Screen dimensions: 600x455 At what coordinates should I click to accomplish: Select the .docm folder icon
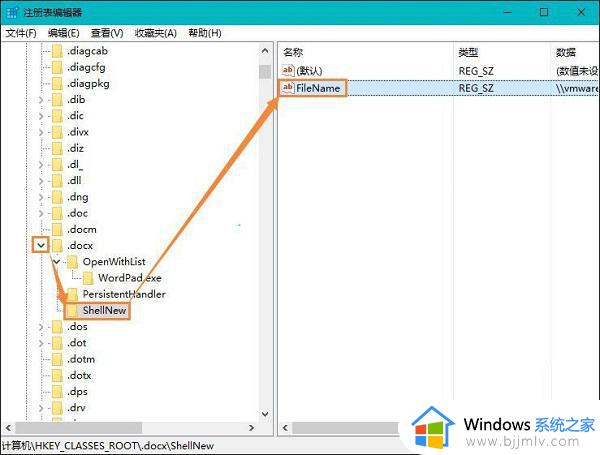pos(57,230)
